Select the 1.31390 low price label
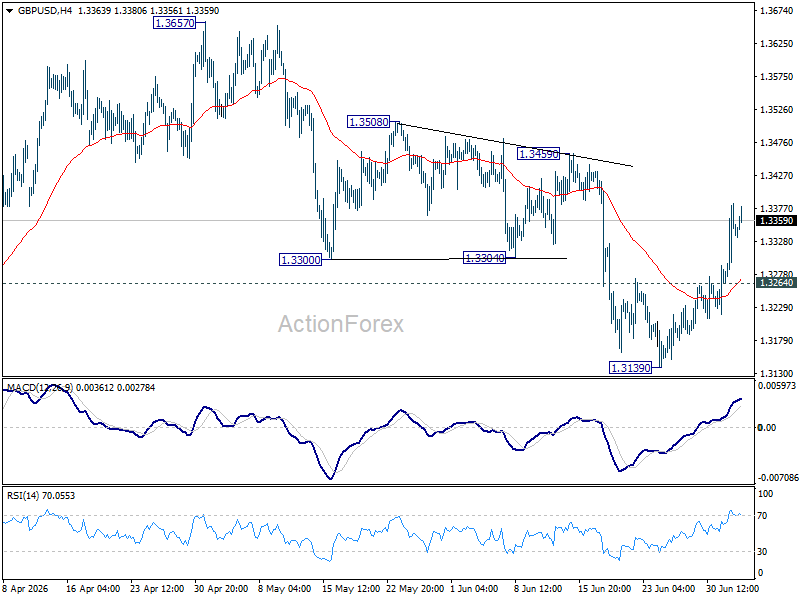800x600 pixels. click(631, 368)
